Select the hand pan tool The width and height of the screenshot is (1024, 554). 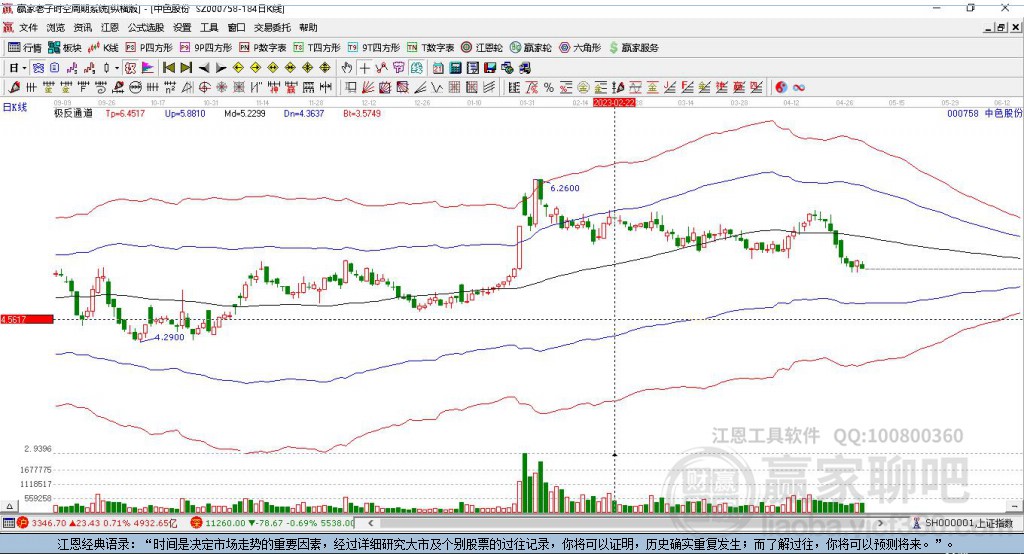click(x=346, y=68)
